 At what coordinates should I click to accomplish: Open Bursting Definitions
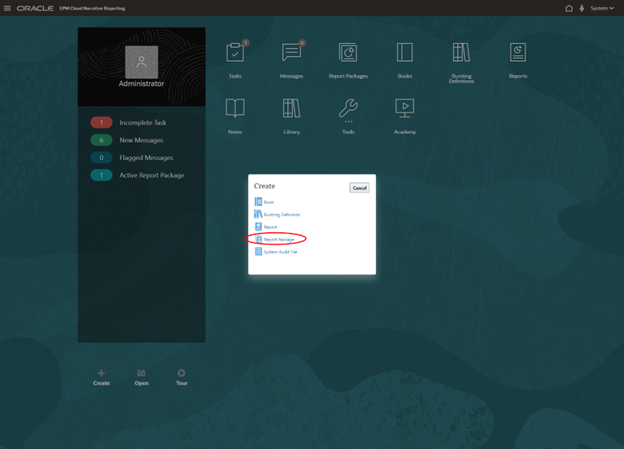(x=461, y=53)
